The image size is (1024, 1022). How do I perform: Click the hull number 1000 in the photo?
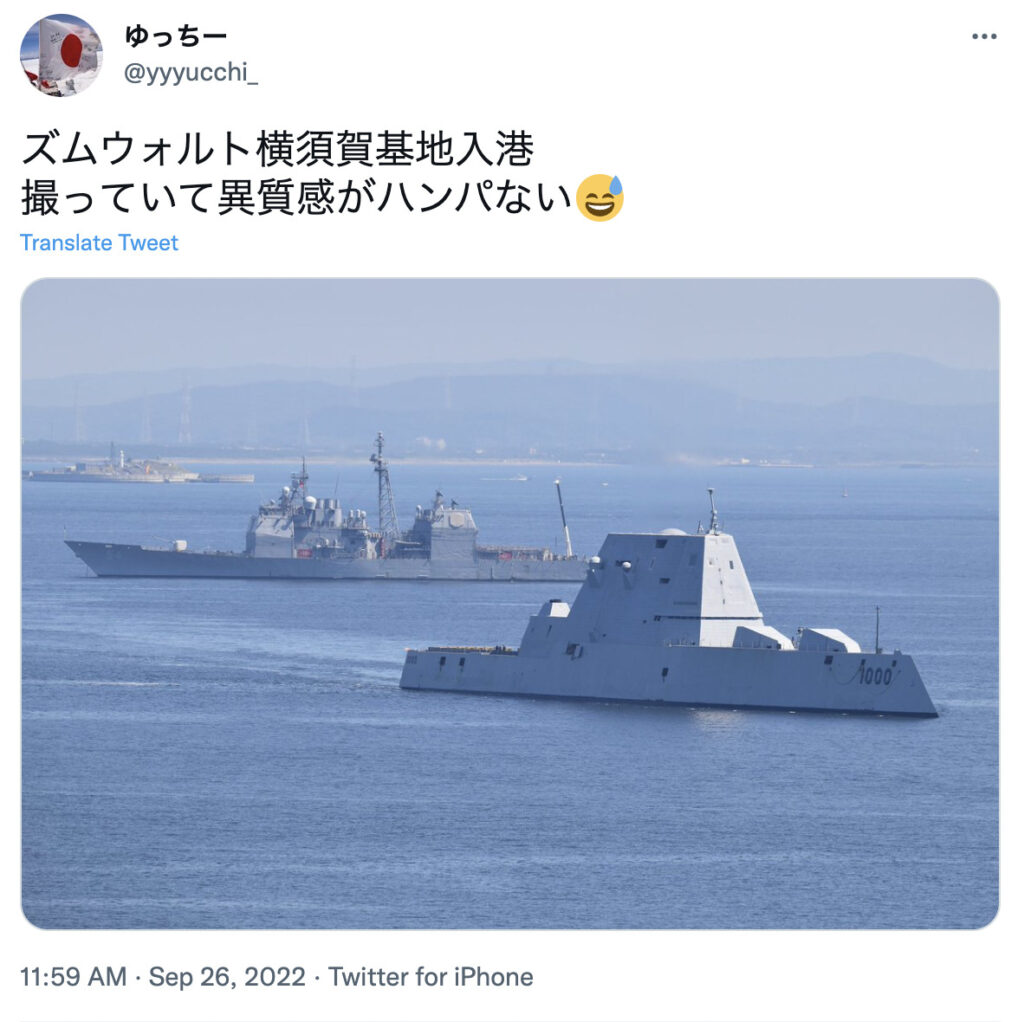click(874, 675)
